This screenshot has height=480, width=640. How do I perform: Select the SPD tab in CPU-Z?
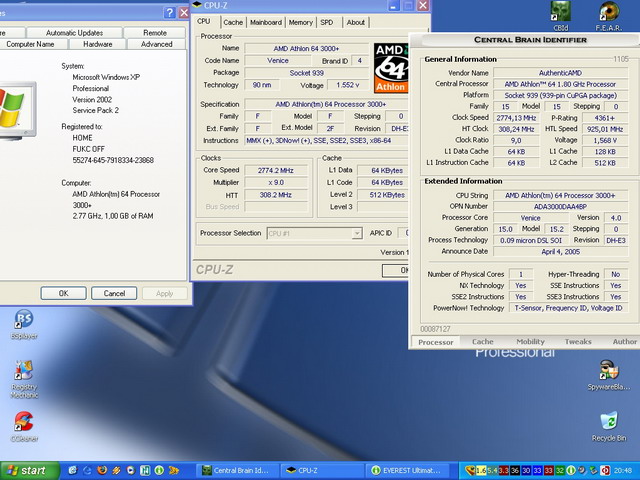327,22
